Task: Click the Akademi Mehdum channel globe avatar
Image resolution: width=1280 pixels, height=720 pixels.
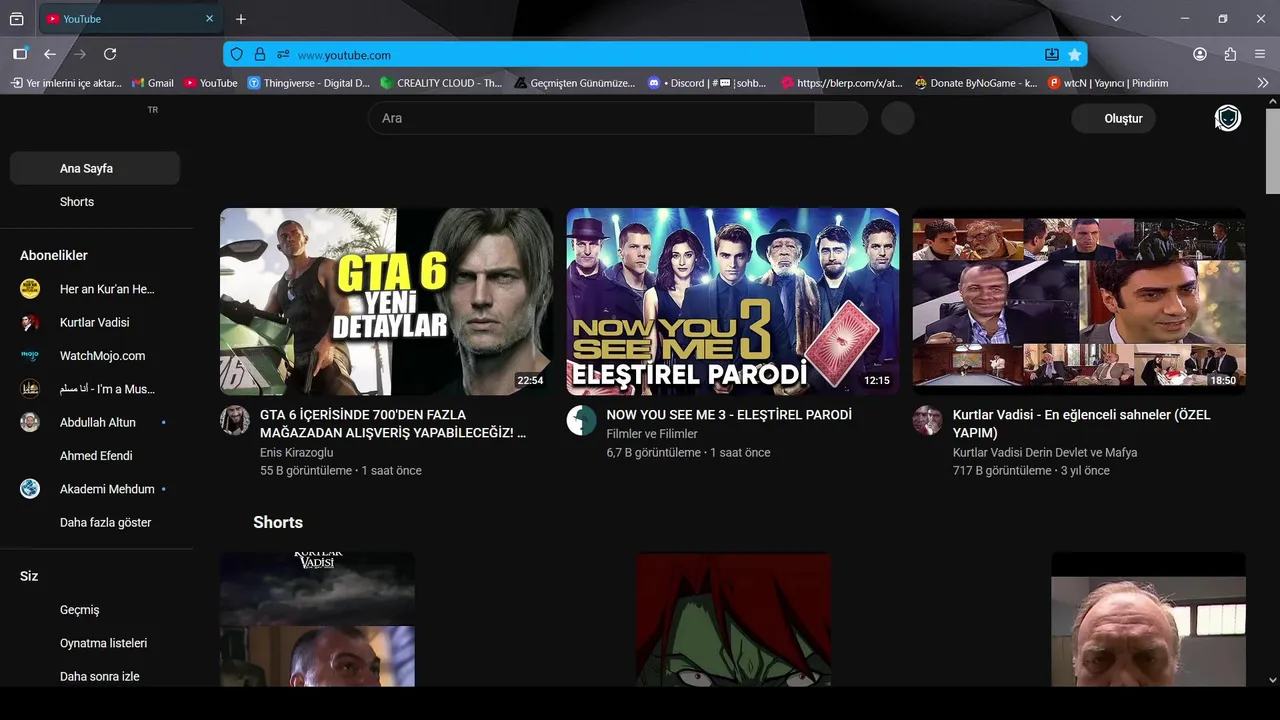Action: 30,489
